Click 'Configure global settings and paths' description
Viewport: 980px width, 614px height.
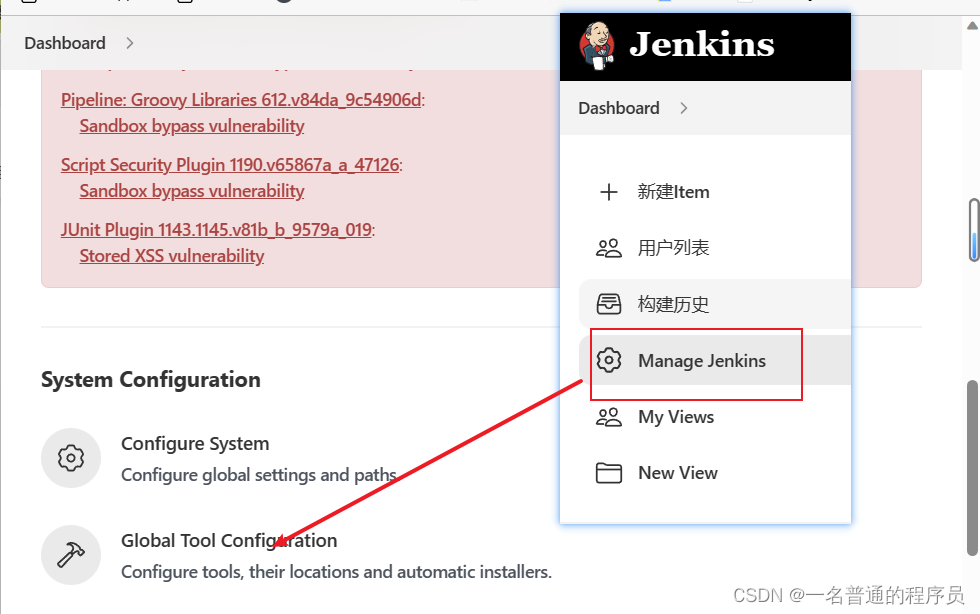tap(259, 475)
